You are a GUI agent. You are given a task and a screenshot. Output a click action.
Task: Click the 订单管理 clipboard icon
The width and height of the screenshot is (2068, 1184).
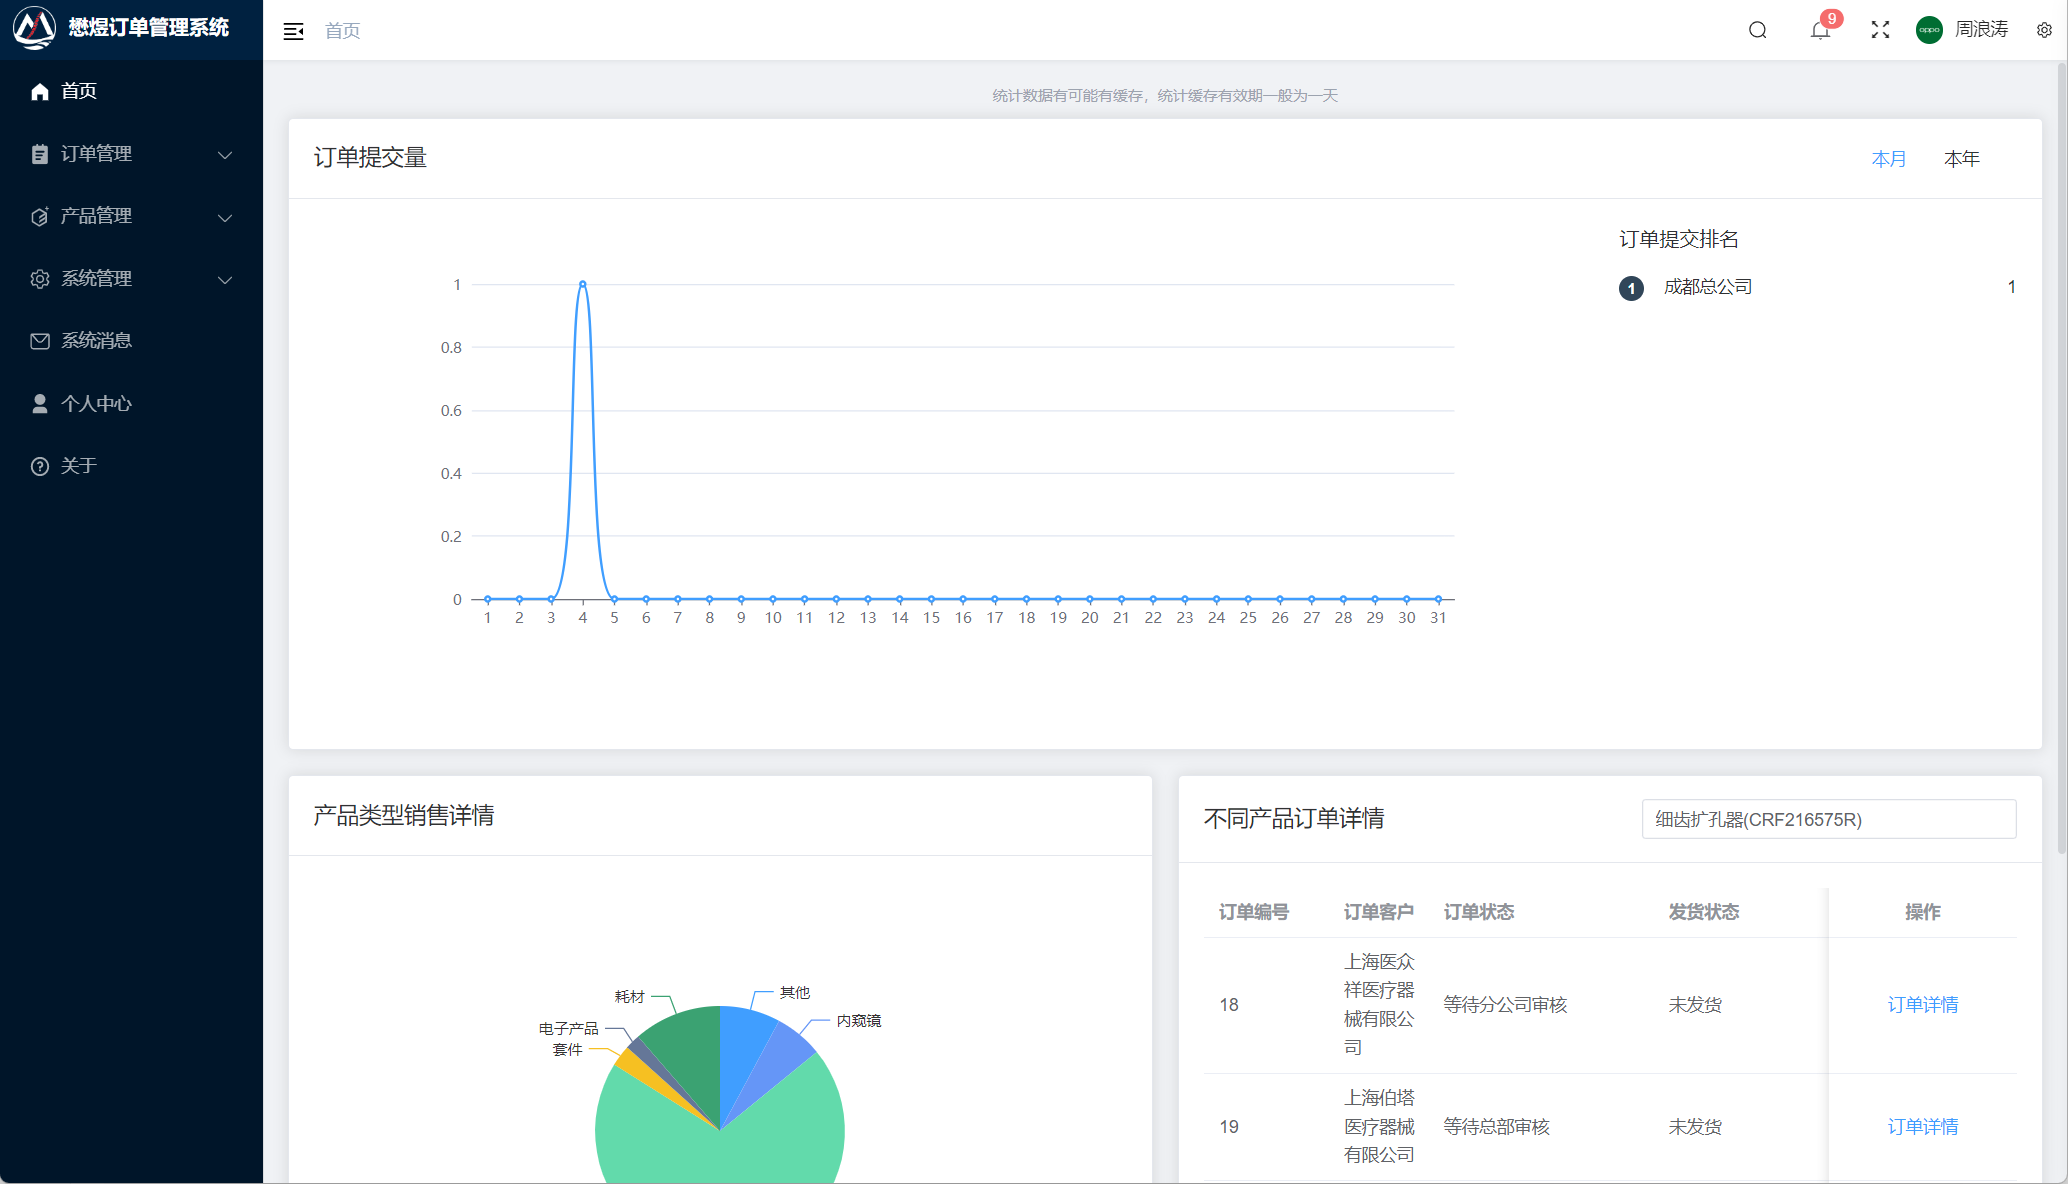point(40,154)
